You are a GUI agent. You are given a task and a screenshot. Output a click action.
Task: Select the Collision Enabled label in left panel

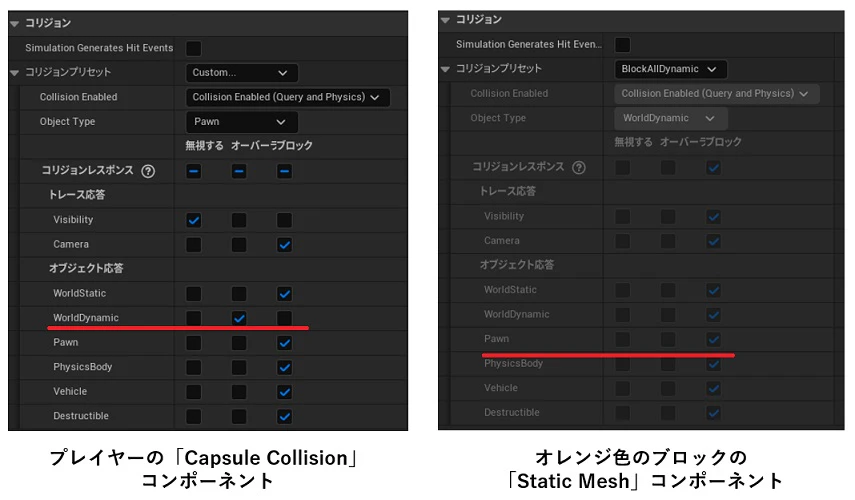pos(79,97)
